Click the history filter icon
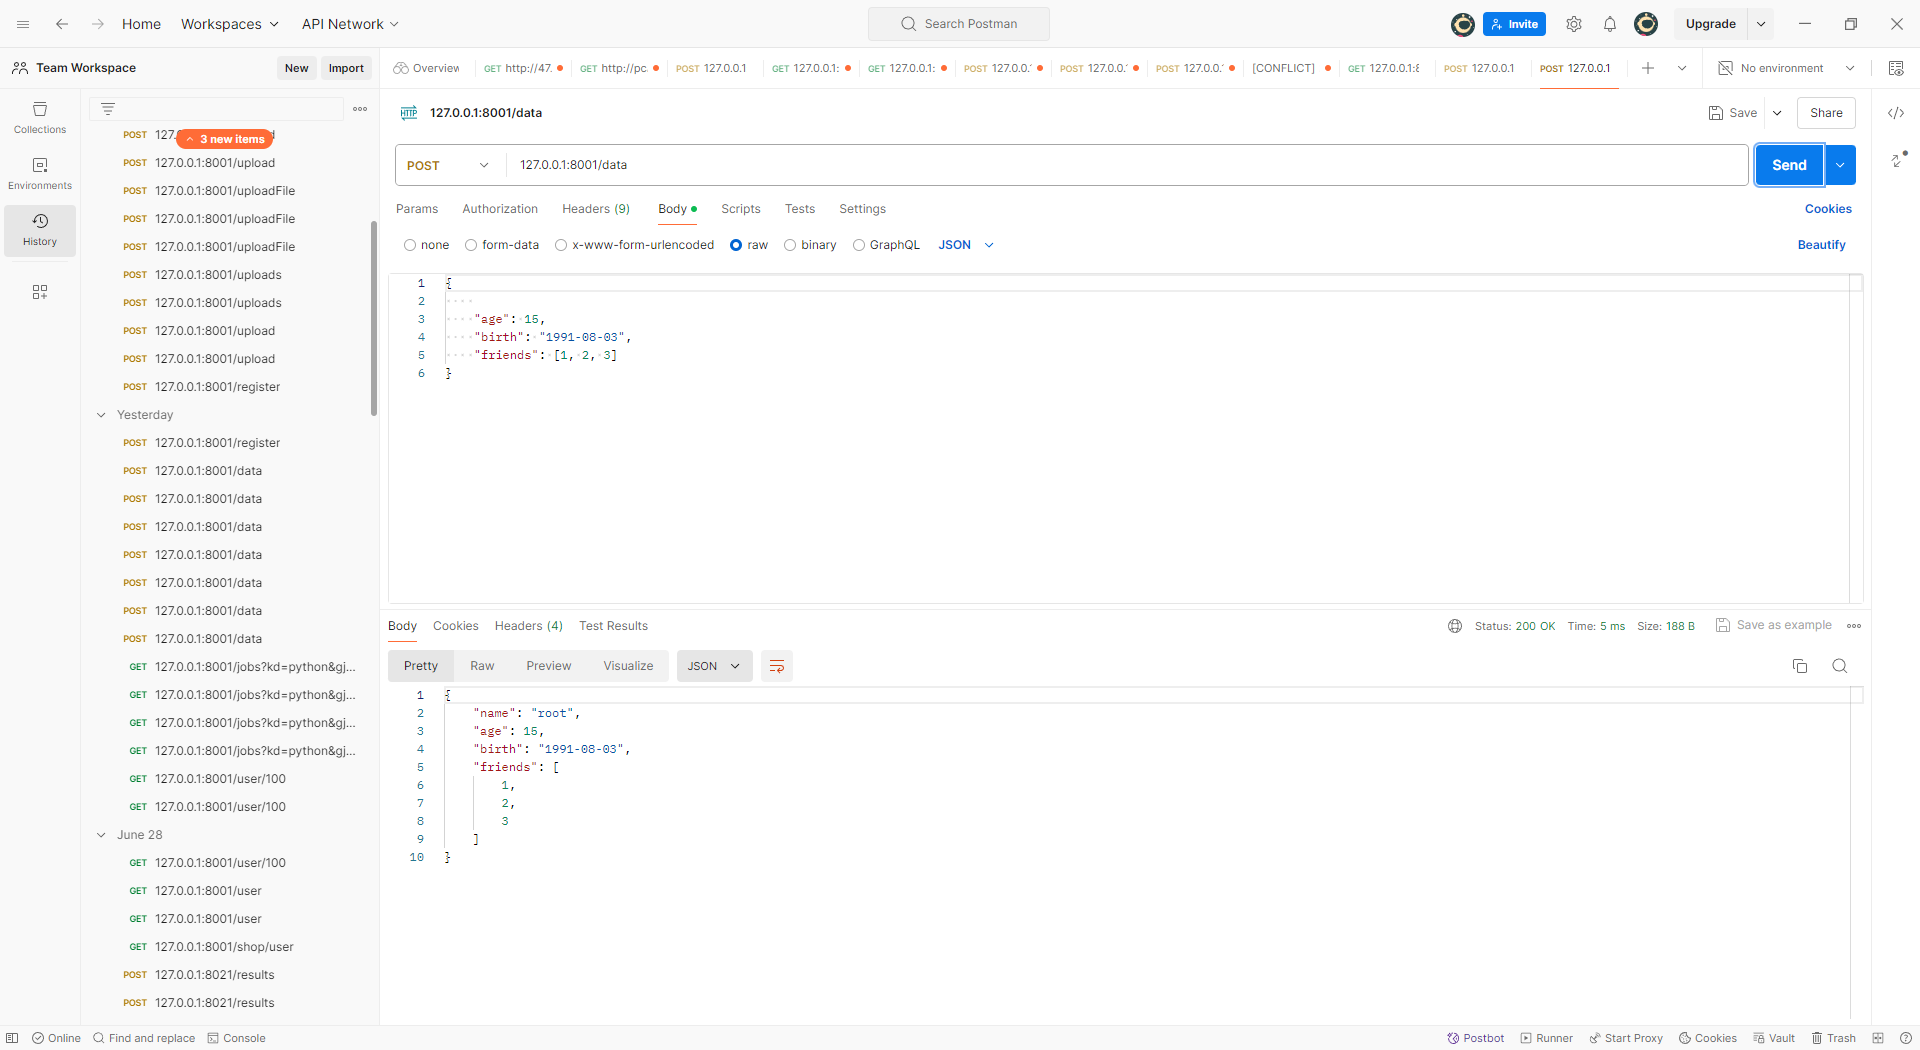The width and height of the screenshot is (1920, 1050). (x=108, y=109)
